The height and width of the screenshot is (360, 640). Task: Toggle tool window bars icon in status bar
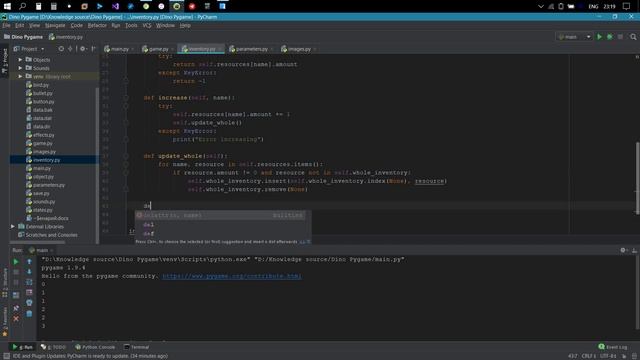point(6,356)
